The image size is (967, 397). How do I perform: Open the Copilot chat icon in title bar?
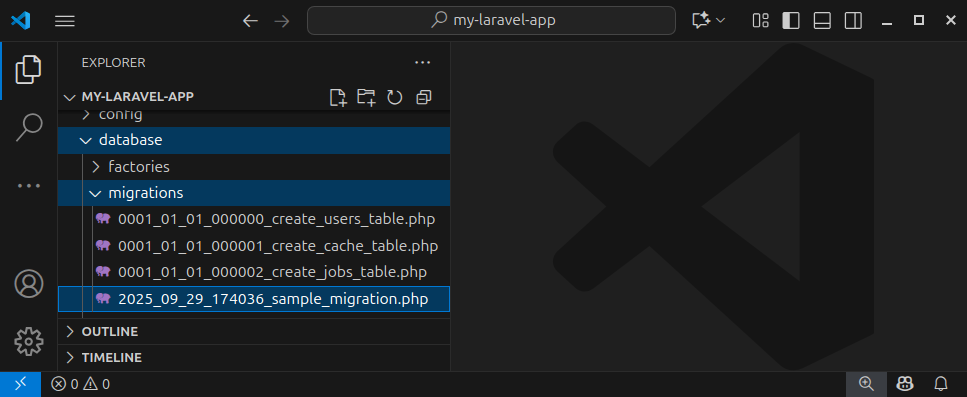pos(701,21)
